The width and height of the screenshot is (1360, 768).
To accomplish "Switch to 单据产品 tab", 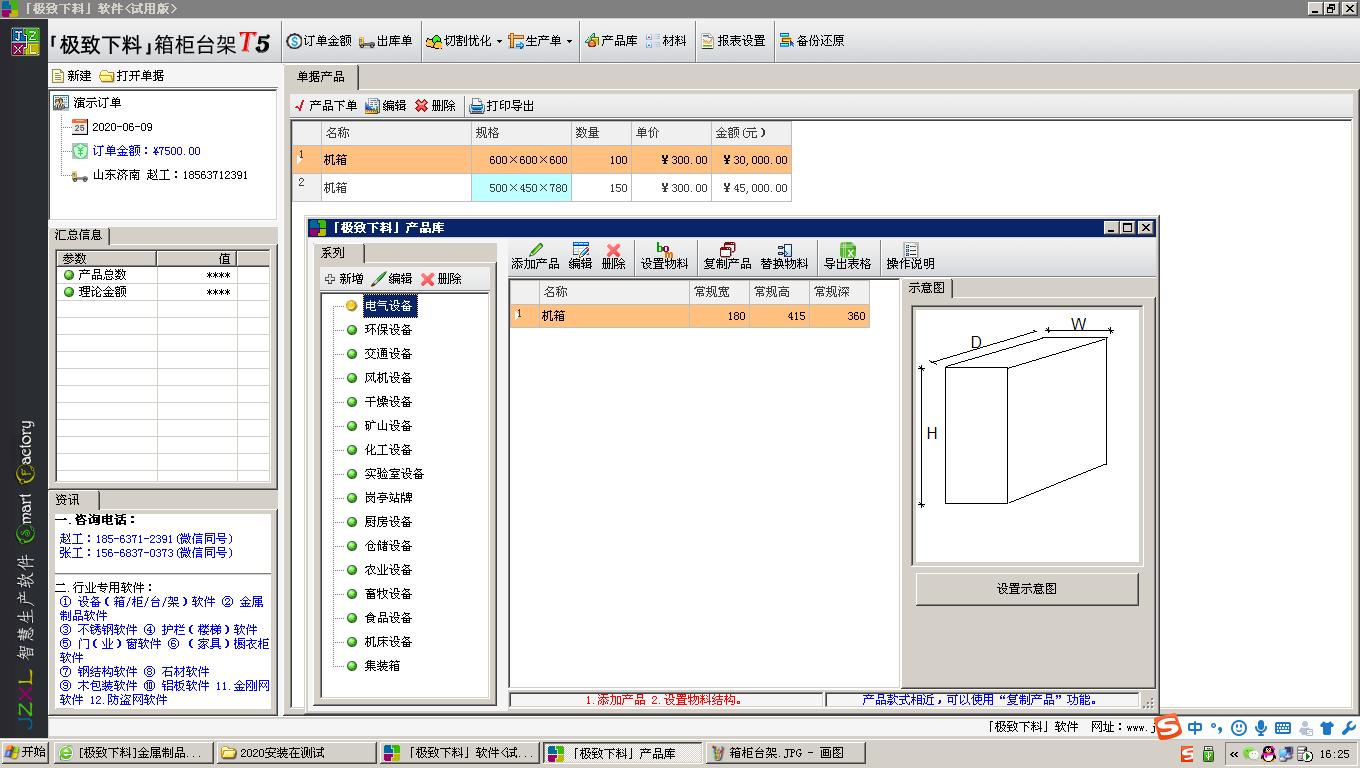I will 321,77.
